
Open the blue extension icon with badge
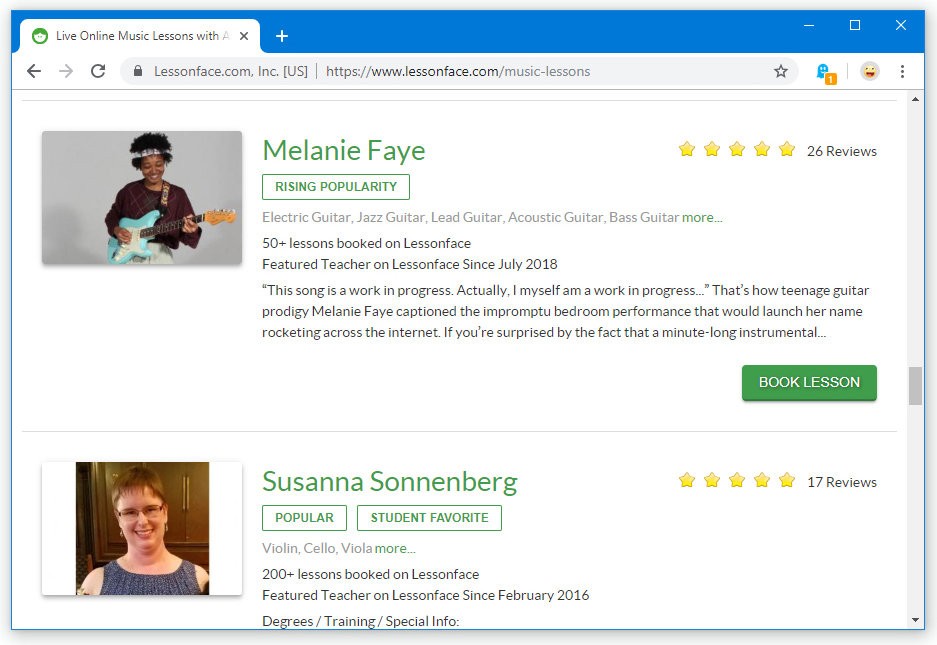(825, 72)
